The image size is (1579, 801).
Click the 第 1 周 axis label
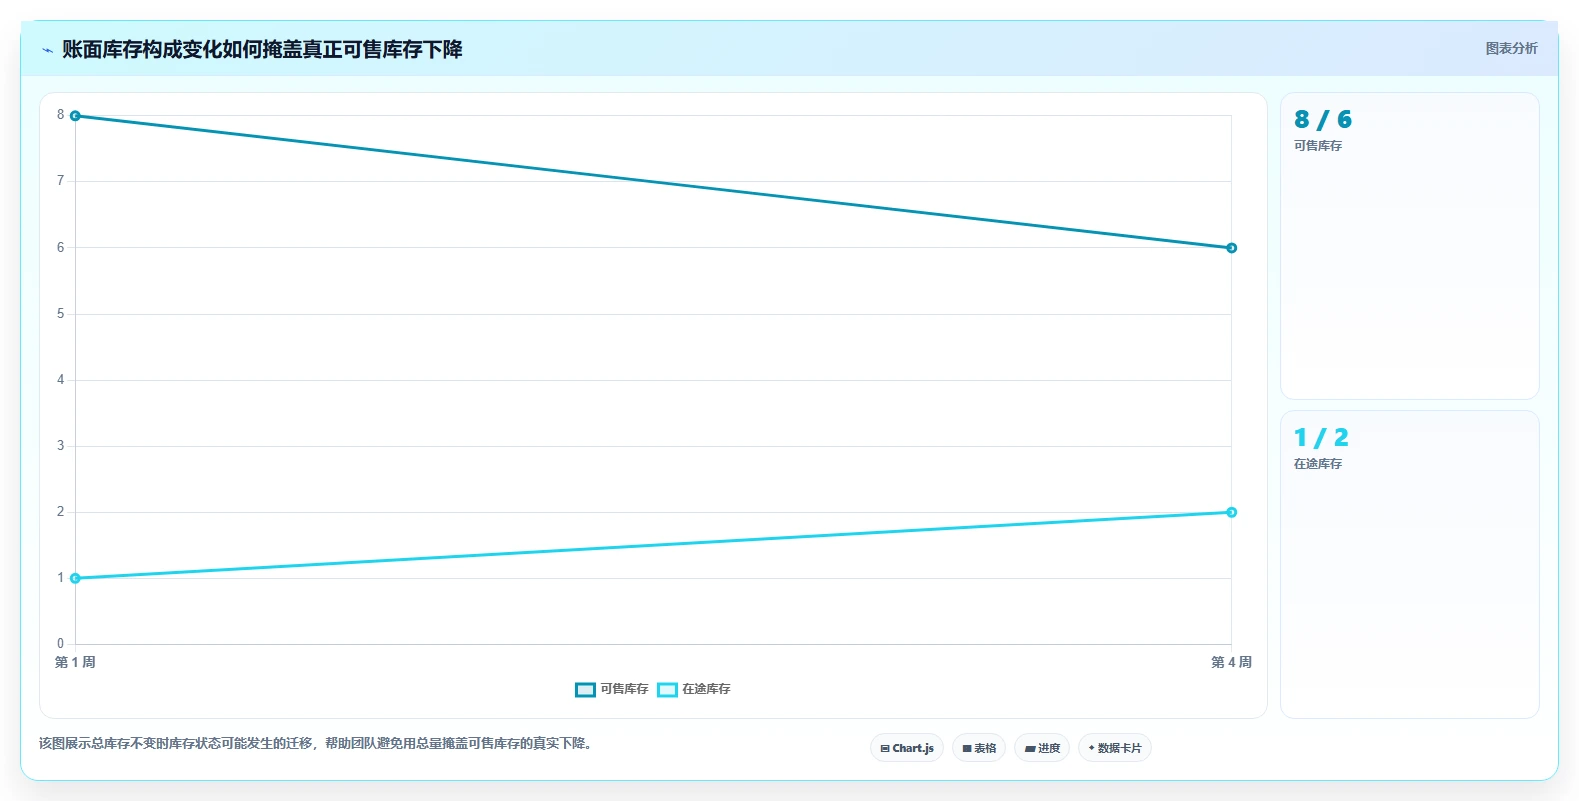click(x=75, y=662)
